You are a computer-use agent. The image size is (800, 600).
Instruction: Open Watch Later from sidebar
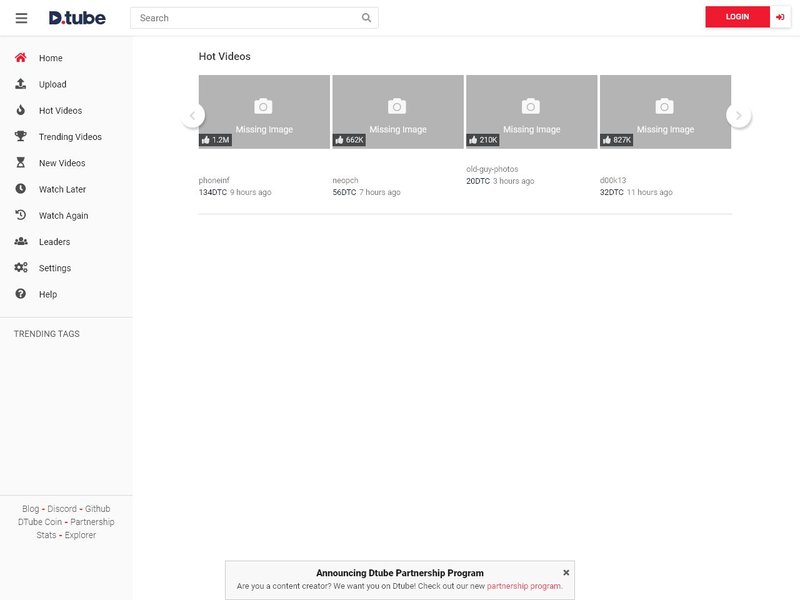[62, 189]
